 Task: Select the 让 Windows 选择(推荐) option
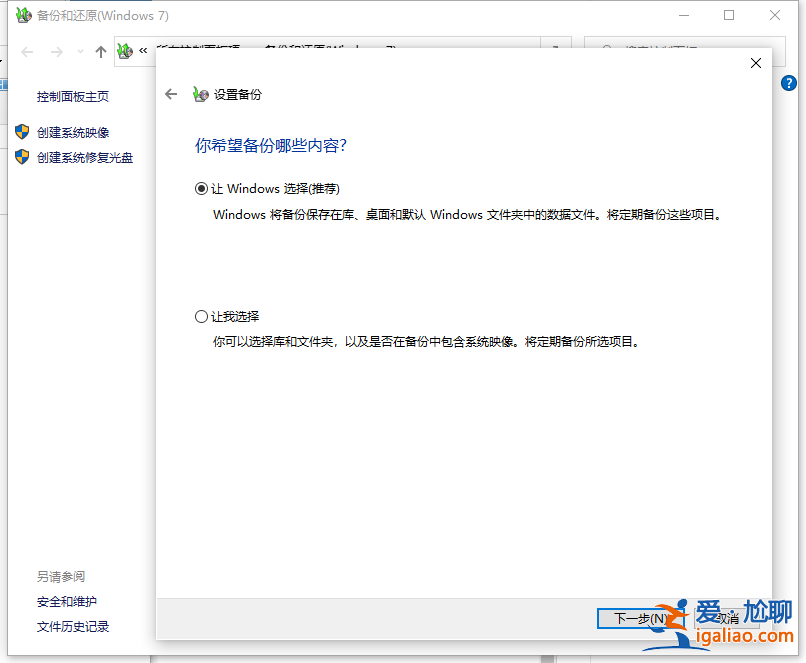click(201, 188)
